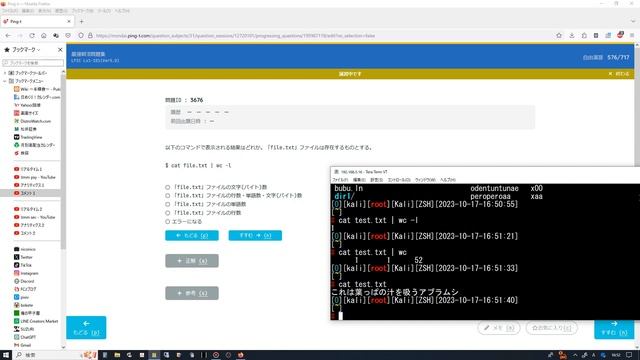
Task: Select answer: line count of file.txt
Action: [x=167, y=213]
